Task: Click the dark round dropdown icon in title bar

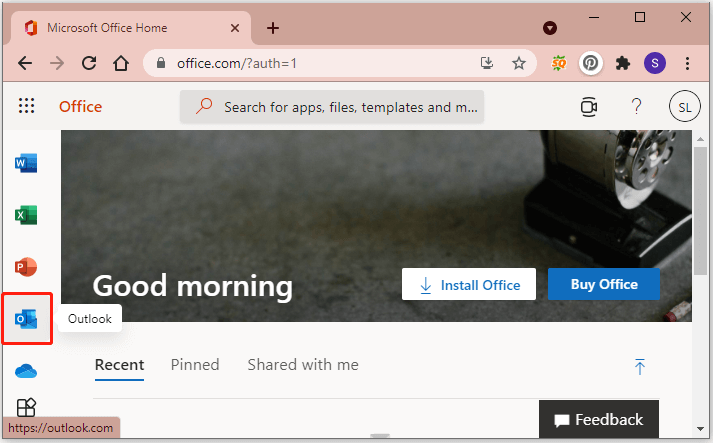Action: 550,28
